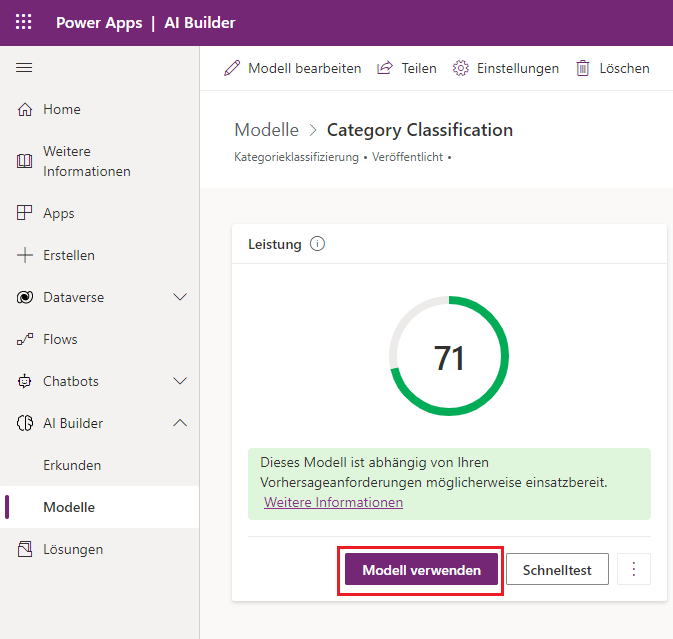Open the more options ellipsis next to Schnelltest

click(634, 570)
